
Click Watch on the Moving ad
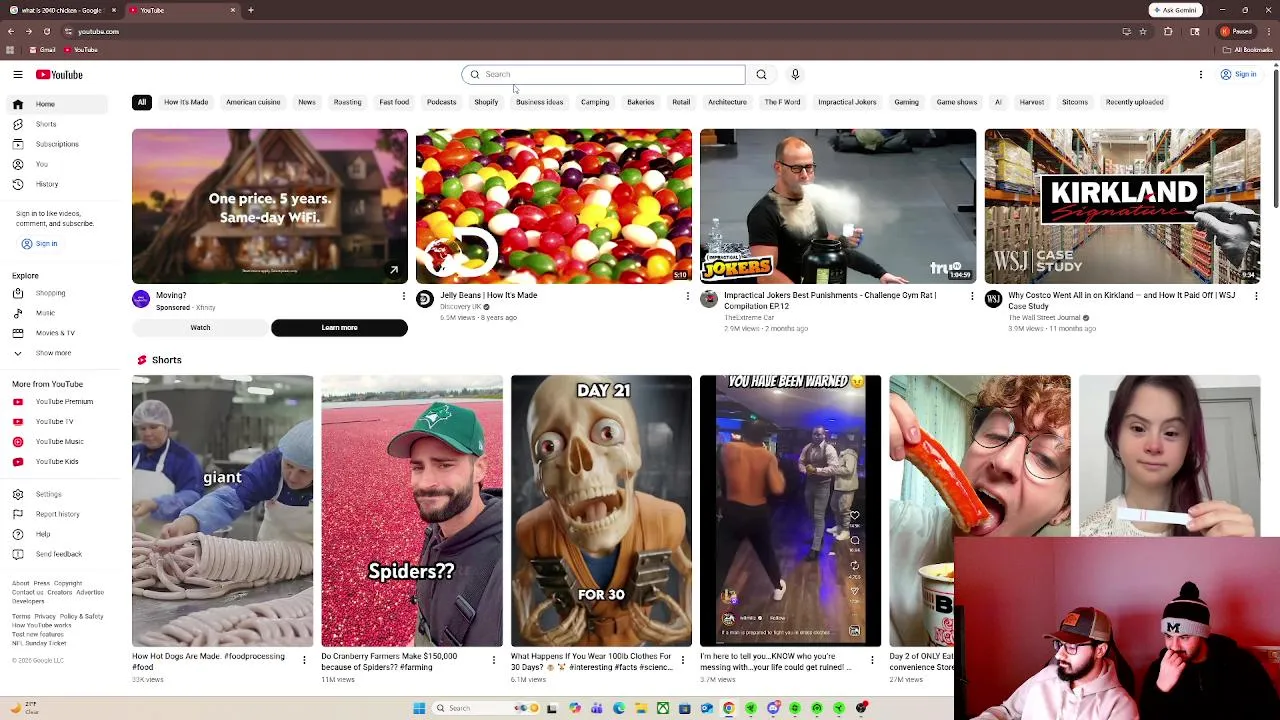click(200, 328)
